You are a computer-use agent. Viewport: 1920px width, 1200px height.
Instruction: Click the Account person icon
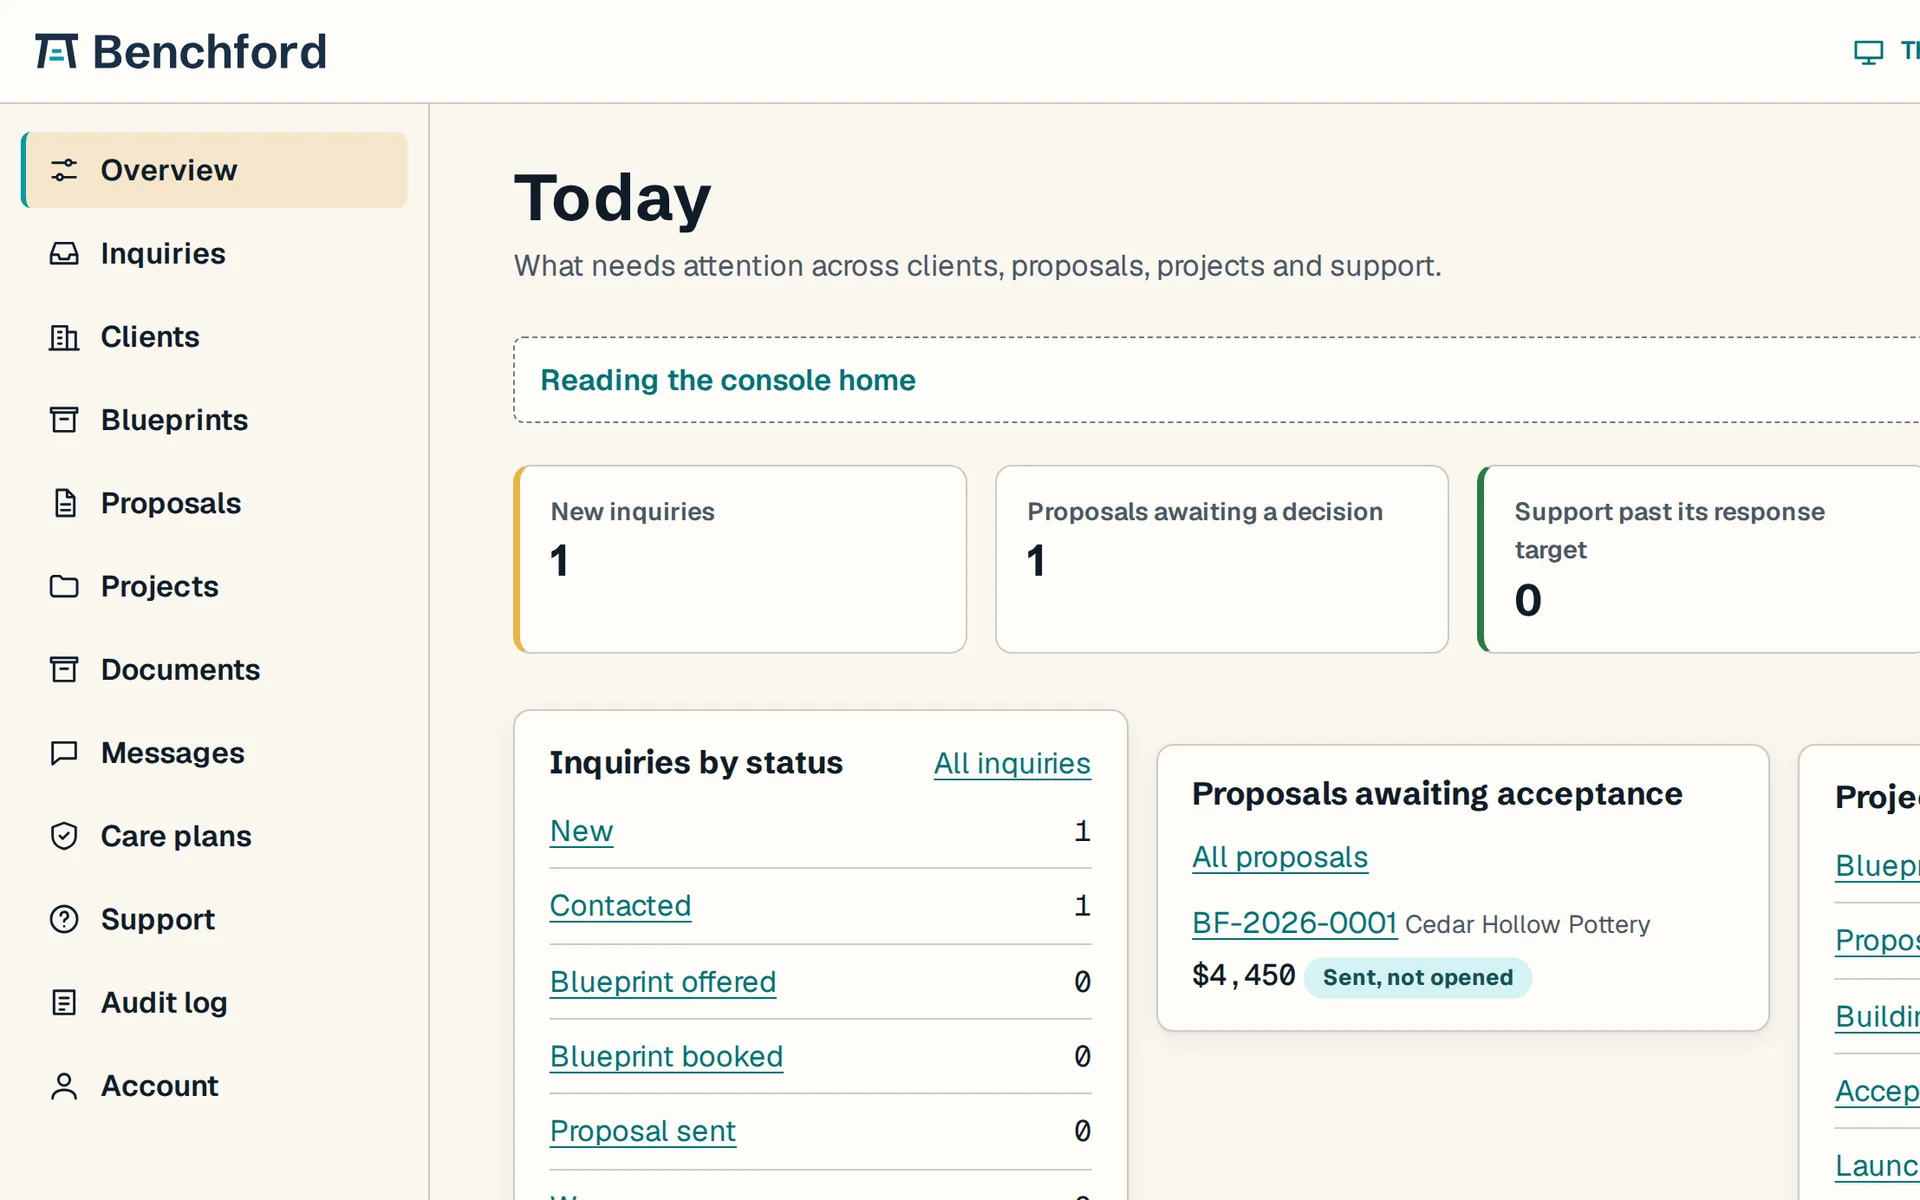(64, 1086)
